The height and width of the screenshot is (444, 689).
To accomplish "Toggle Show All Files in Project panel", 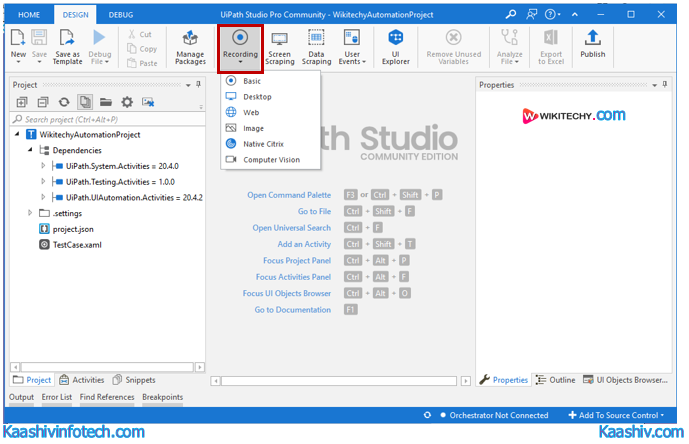I will (x=85, y=102).
